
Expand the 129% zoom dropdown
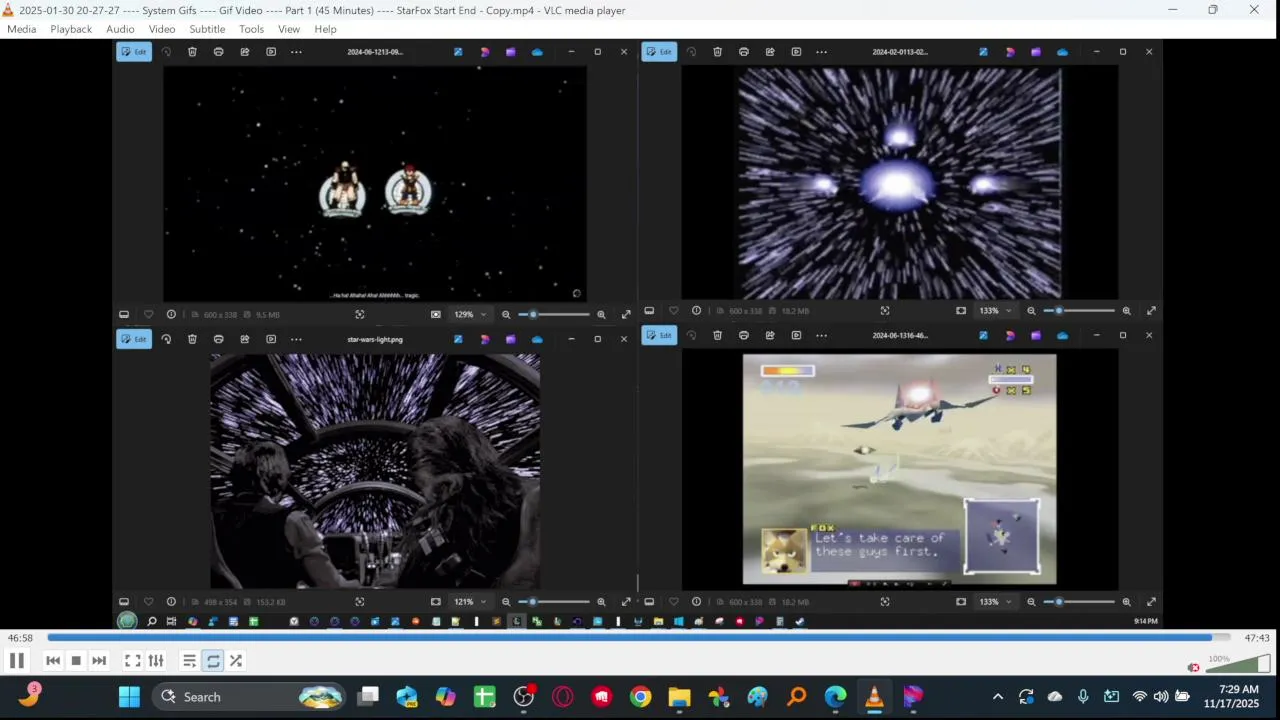pyautogui.click(x=470, y=314)
